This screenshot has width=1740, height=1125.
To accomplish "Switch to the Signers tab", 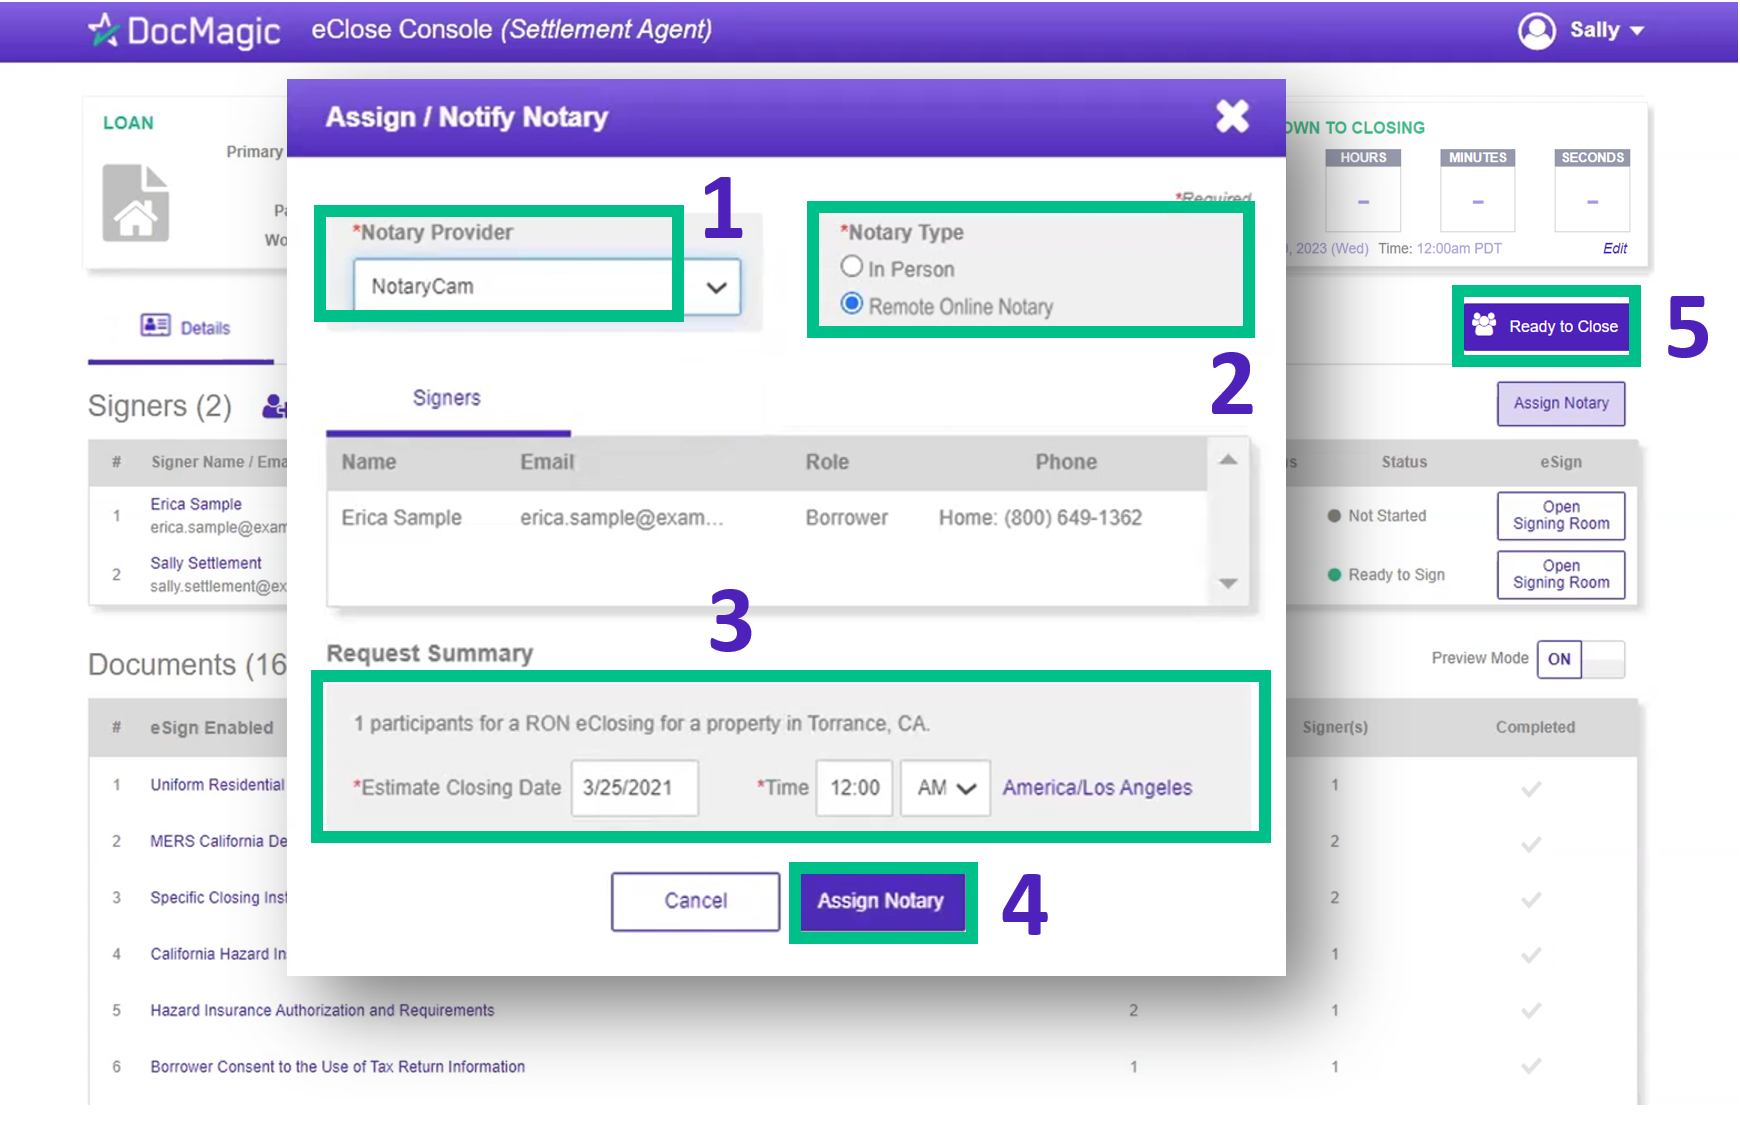I will tap(447, 398).
